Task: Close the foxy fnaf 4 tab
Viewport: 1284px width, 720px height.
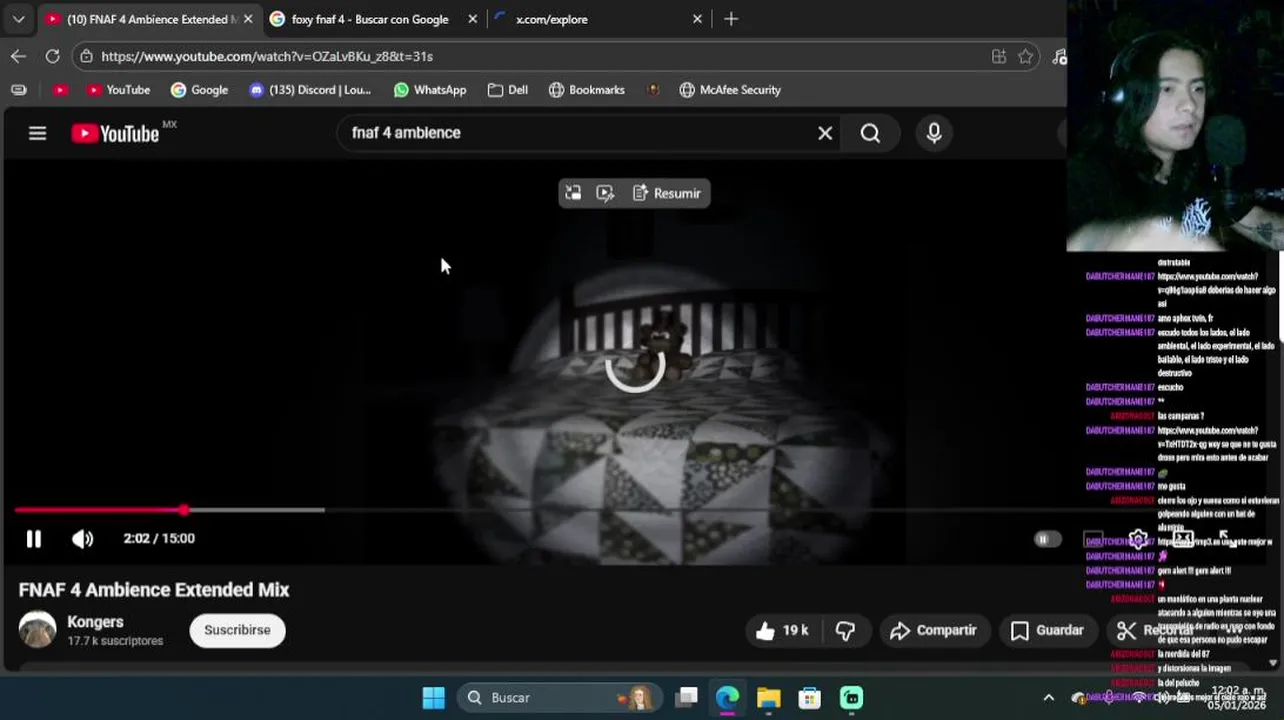Action: (473, 19)
